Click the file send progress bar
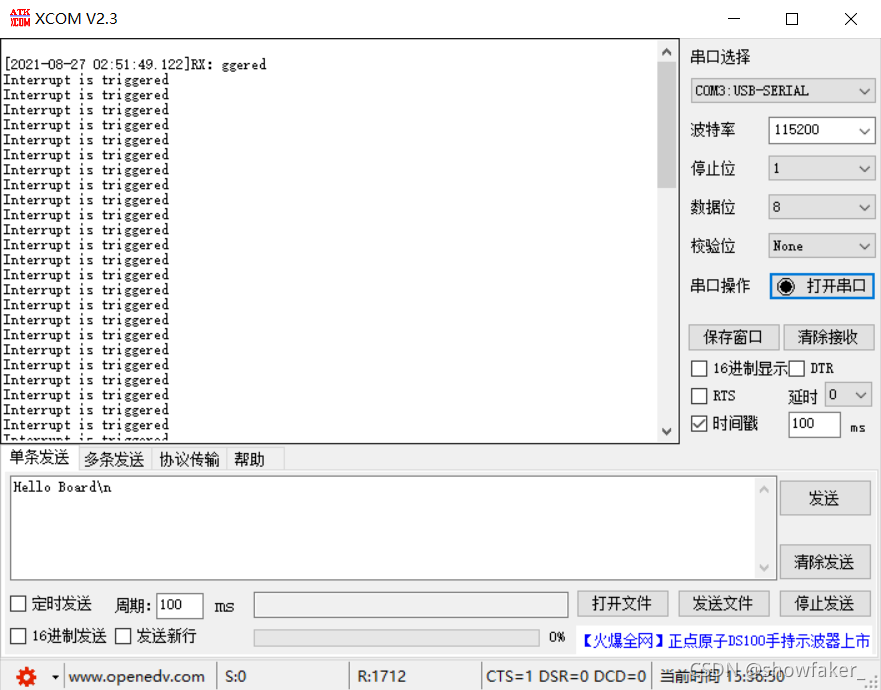The image size is (881, 690). coord(397,638)
